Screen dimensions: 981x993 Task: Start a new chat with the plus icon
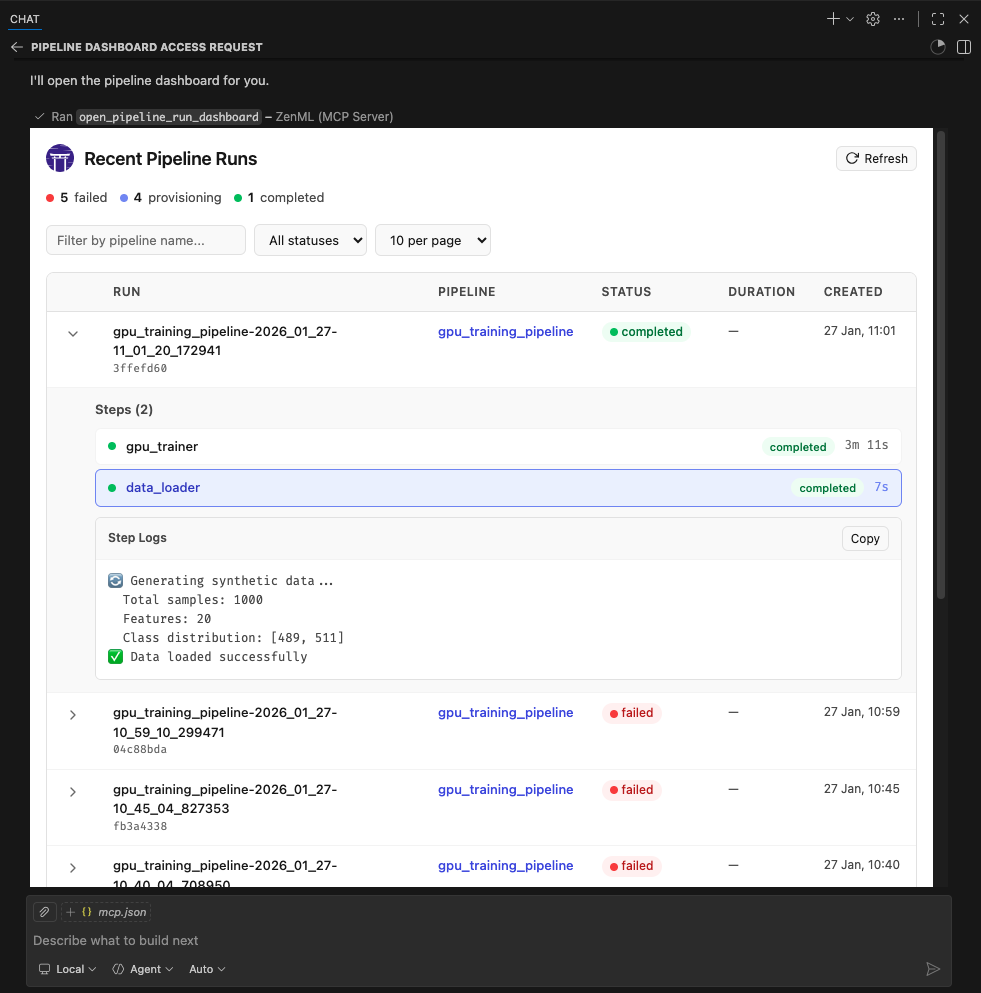click(x=833, y=18)
